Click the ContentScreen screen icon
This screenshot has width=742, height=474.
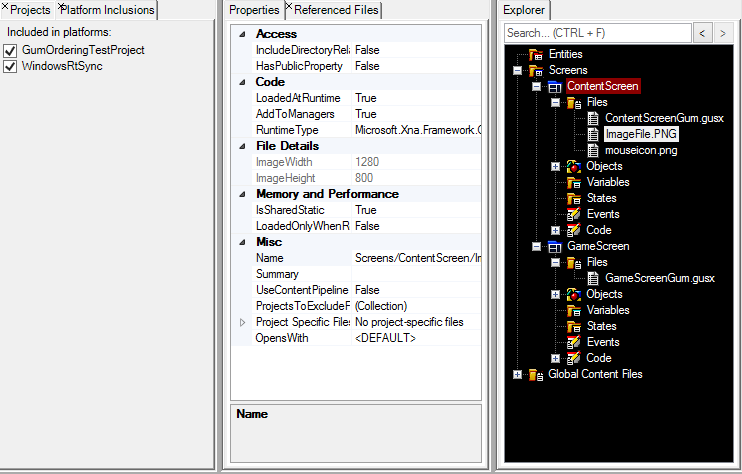coord(555,86)
